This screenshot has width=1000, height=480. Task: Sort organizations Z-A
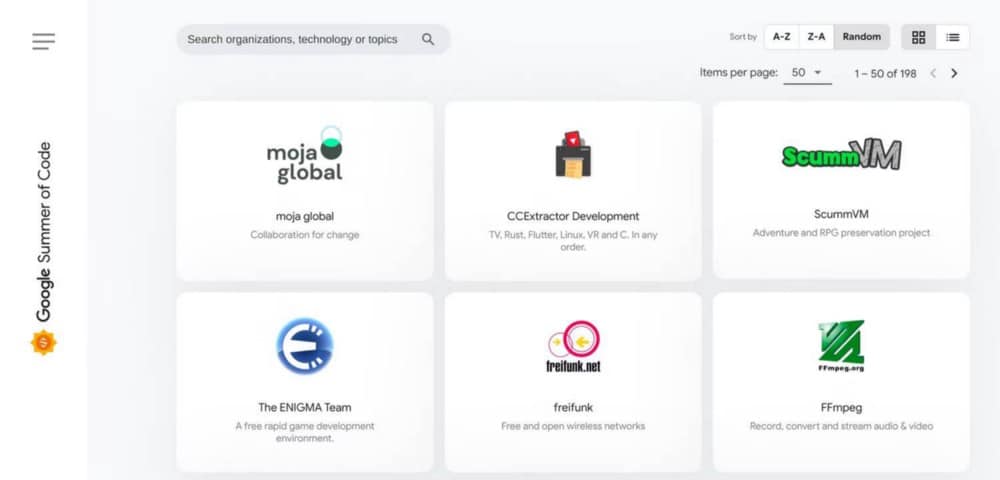click(816, 37)
